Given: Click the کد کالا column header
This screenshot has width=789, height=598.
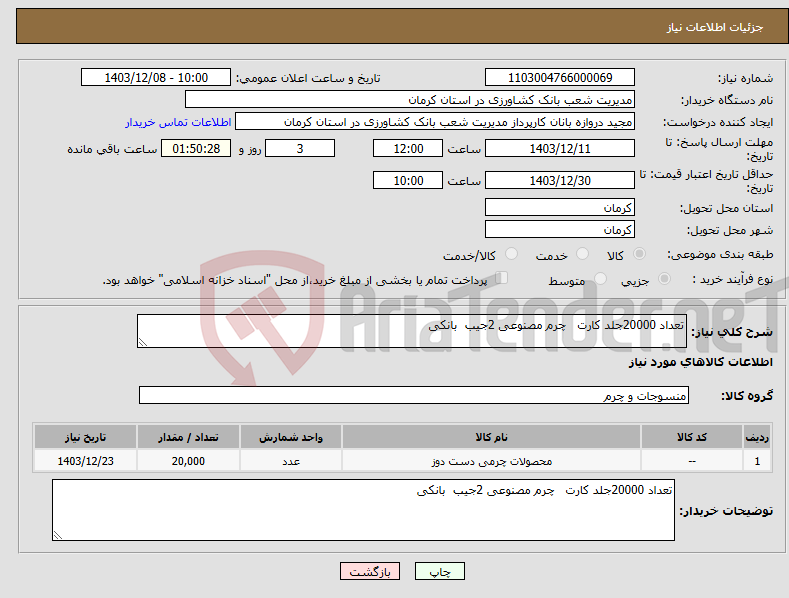Looking at the screenshot, I should coord(692,437).
